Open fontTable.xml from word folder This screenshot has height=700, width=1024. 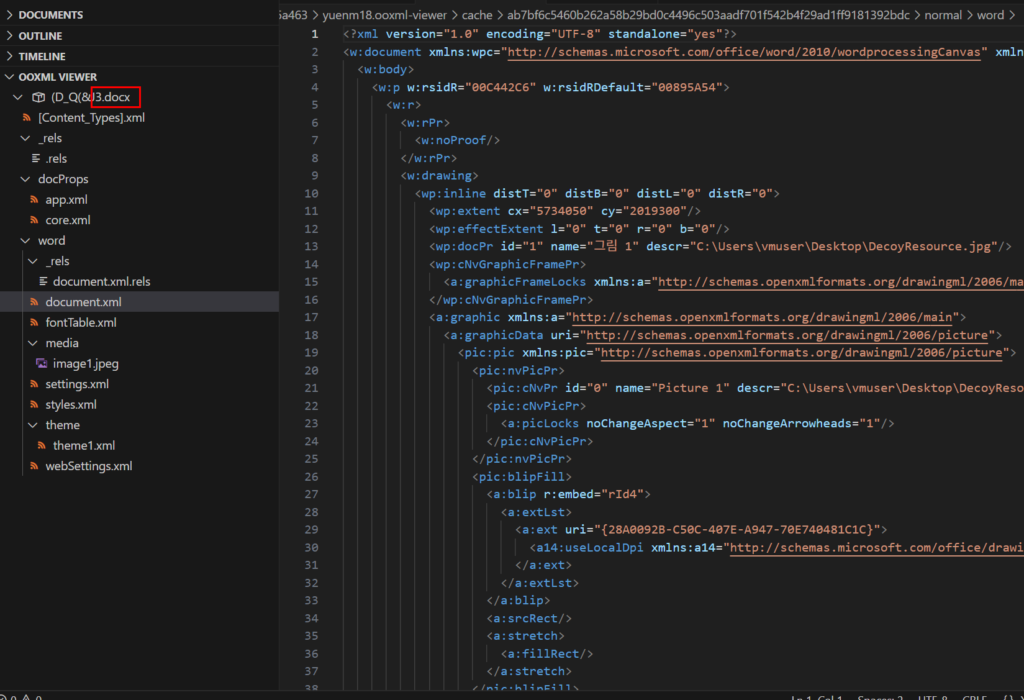pos(80,323)
